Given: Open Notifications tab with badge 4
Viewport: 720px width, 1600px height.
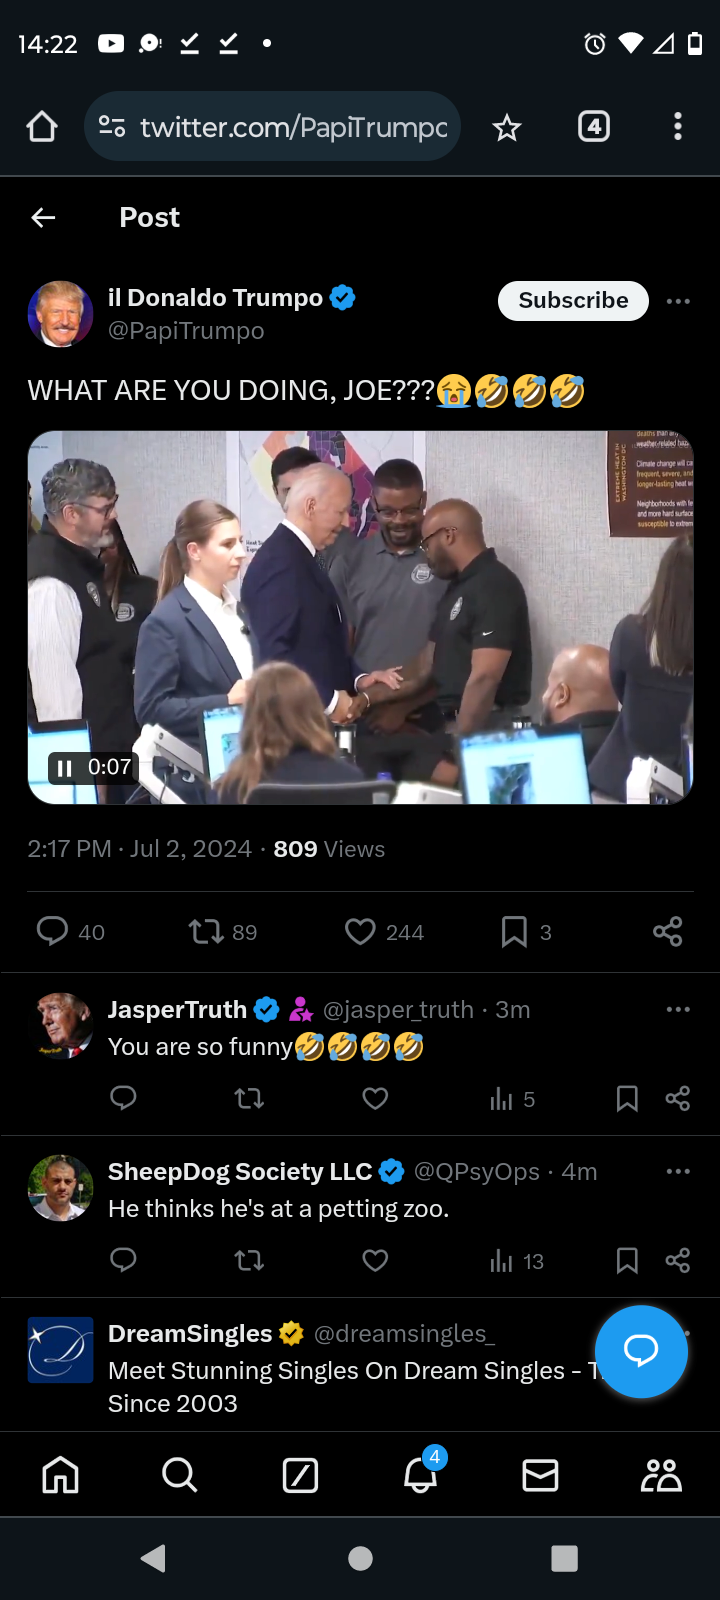Looking at the screenshot, I should [421, 1472].
